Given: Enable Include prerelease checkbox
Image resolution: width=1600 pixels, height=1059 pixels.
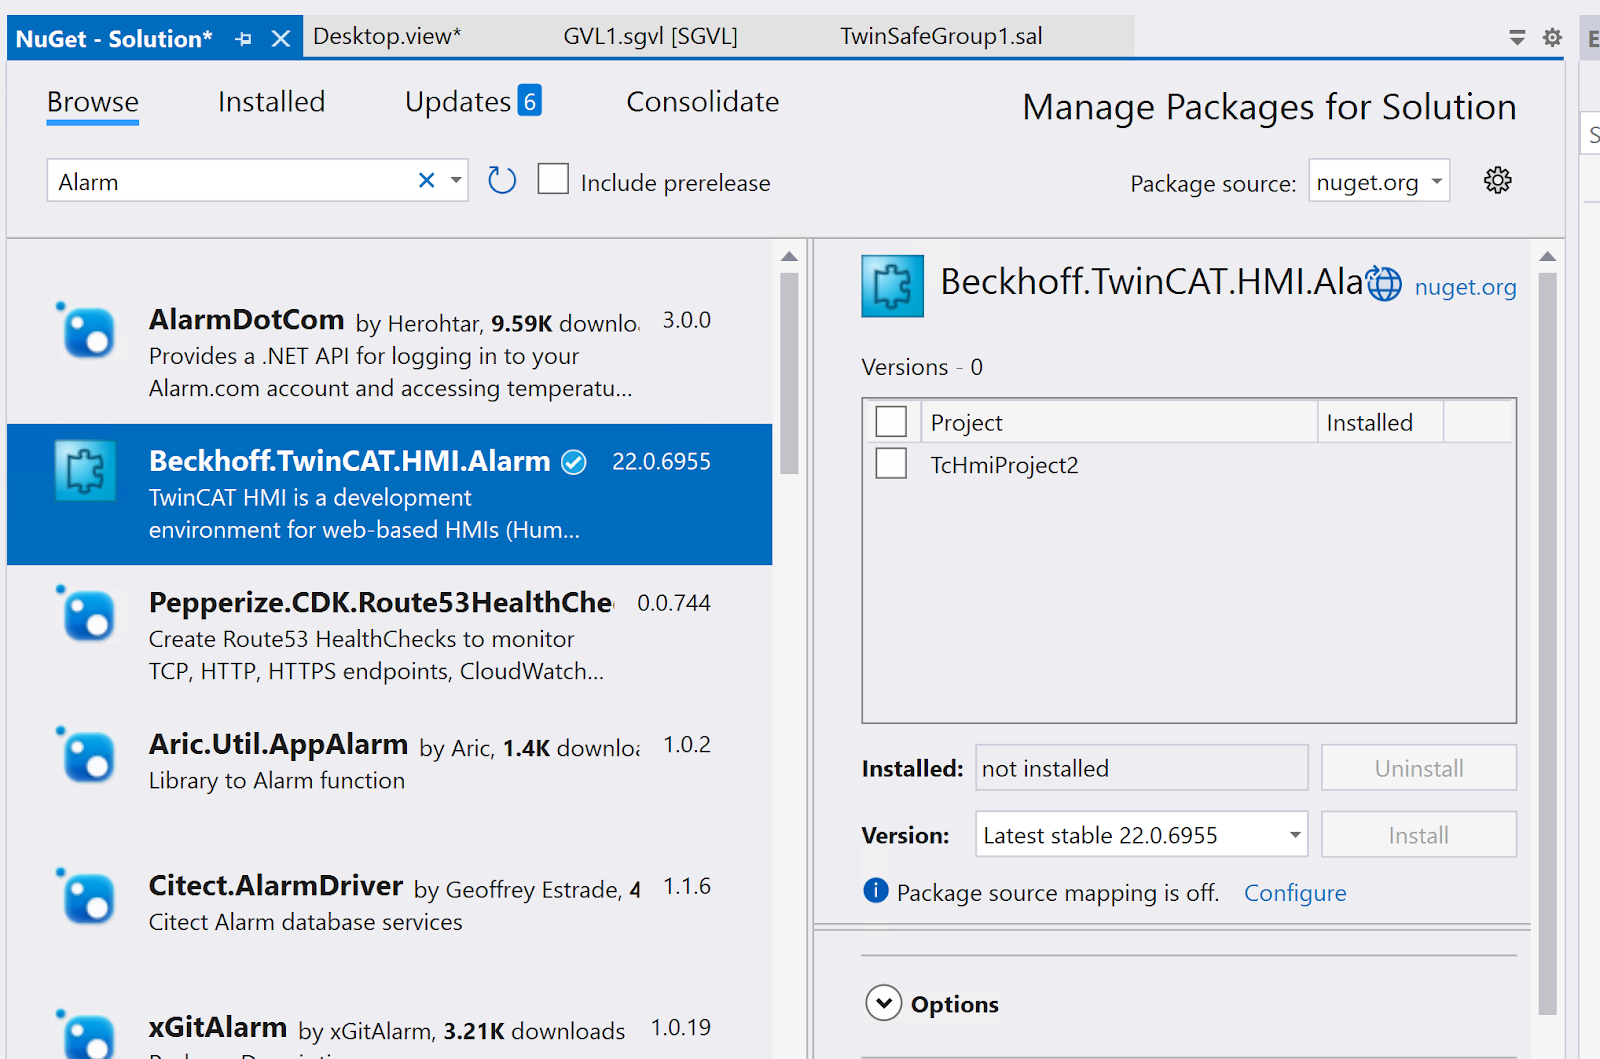Looking at the screenshot, I should [553, 179].
